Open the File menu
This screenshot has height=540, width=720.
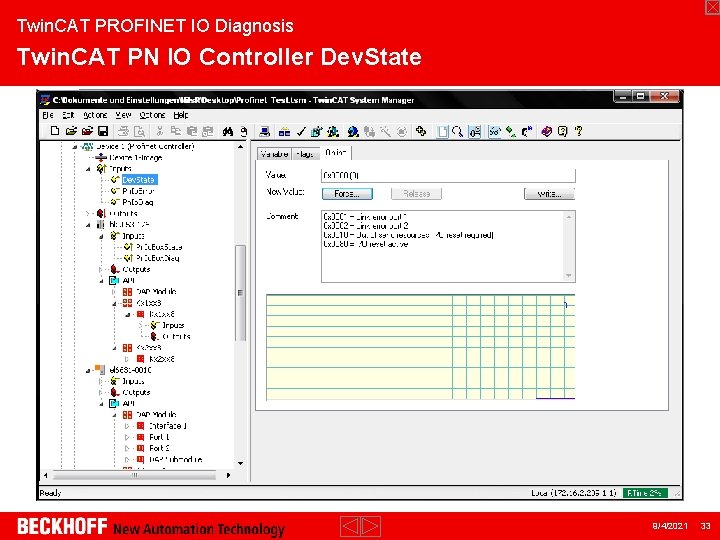click(48, 115)
